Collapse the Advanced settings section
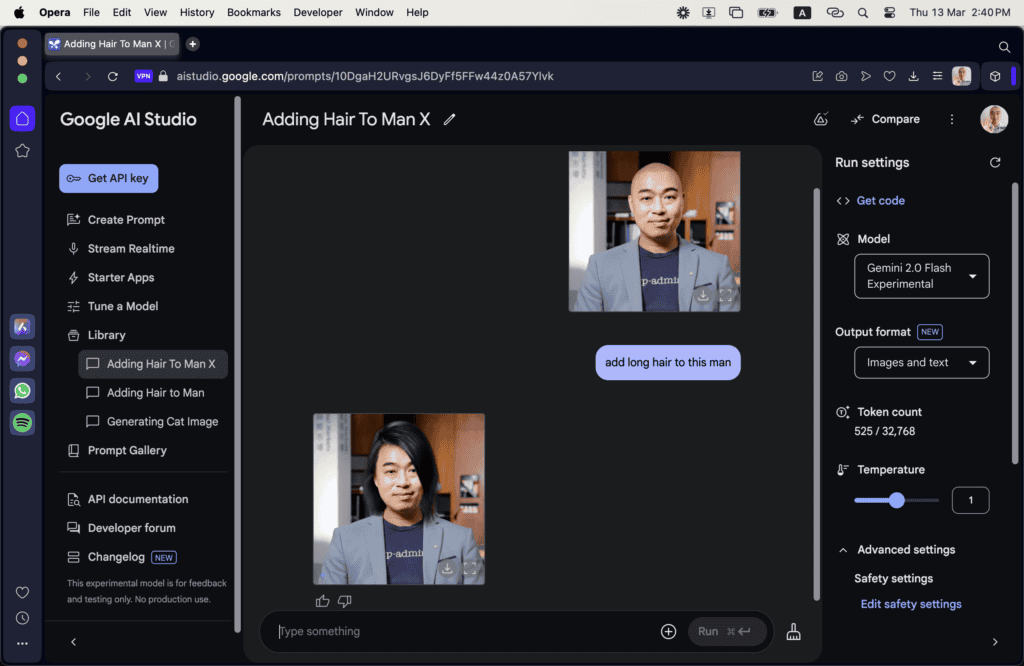1024x666 pixels. click(844, 550)
